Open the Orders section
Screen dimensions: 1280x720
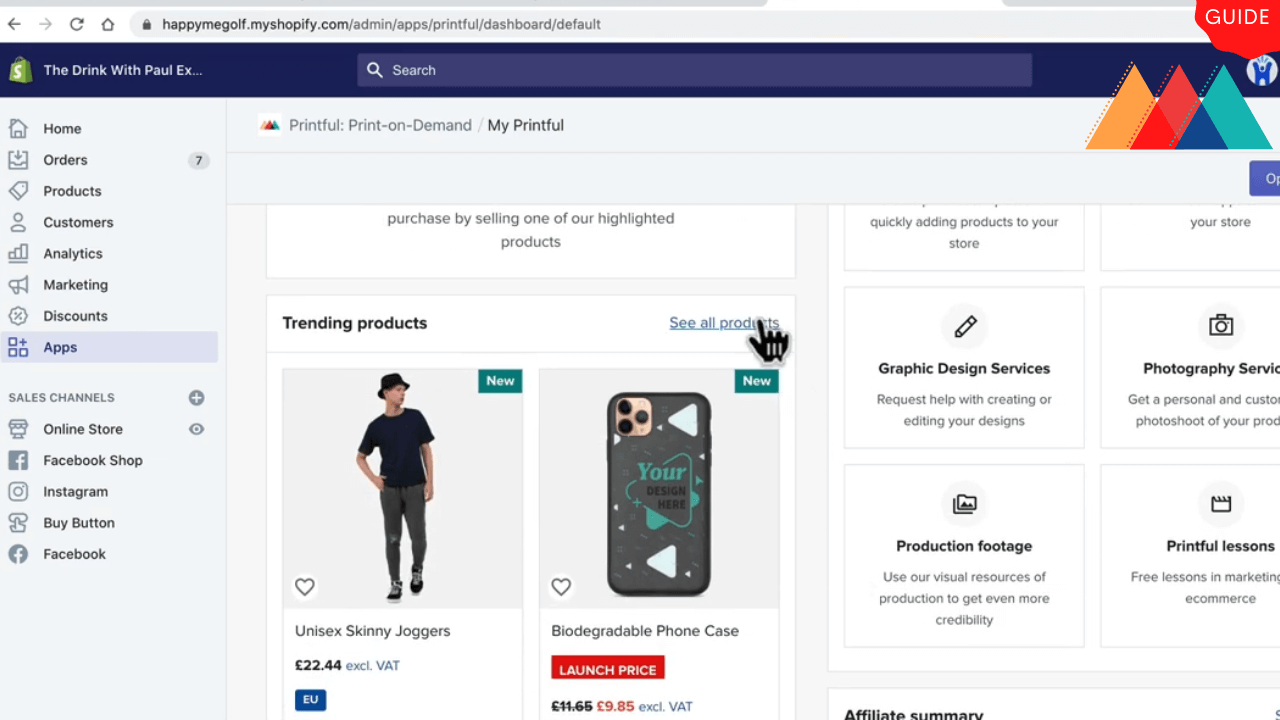(65, 160)
